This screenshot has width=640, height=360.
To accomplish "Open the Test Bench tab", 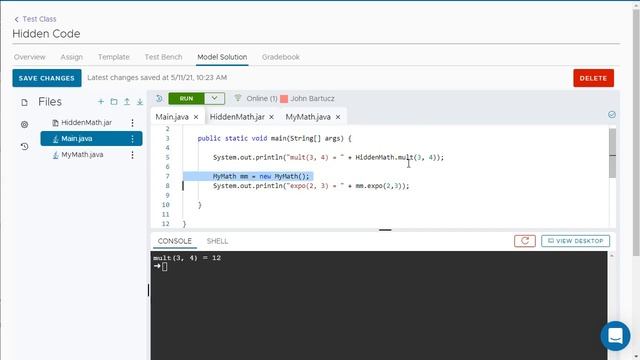I will pyautogui.click(x=163, y=57).
